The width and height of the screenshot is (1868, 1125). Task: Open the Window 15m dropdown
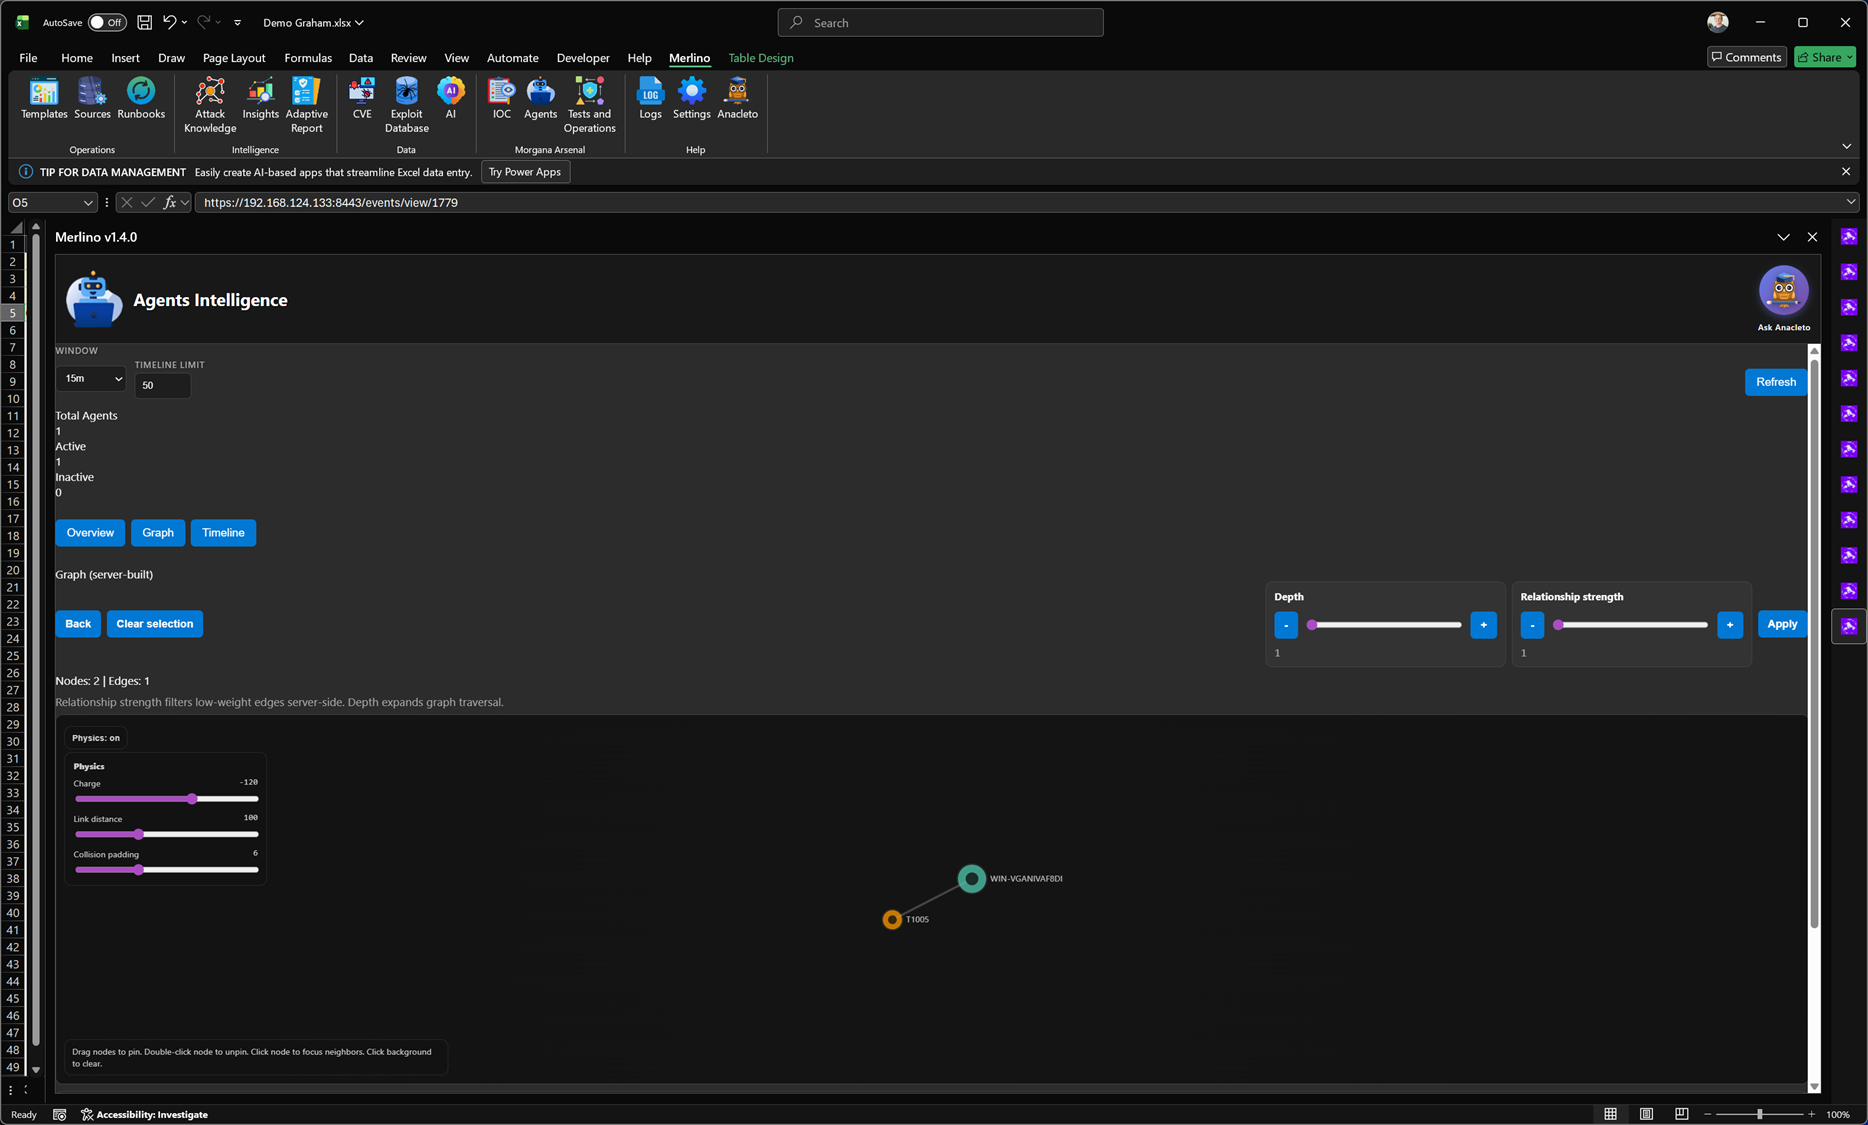point(91,379)
